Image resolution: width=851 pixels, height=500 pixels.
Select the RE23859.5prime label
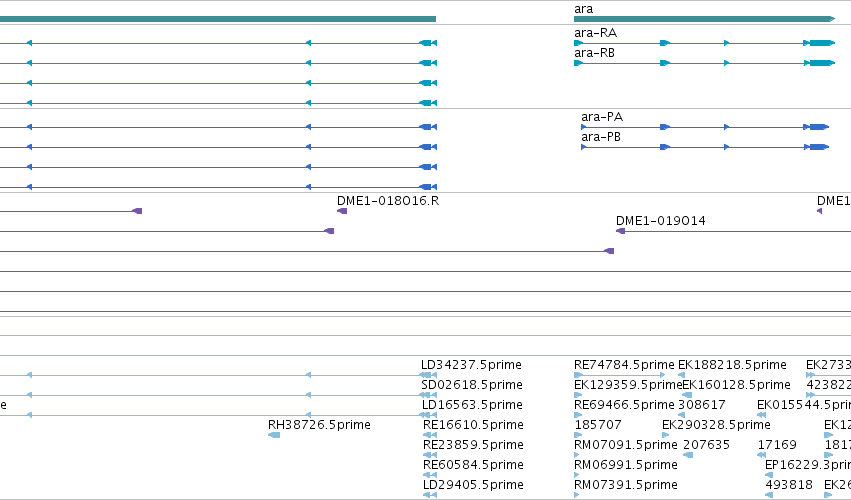pos(473,445)
